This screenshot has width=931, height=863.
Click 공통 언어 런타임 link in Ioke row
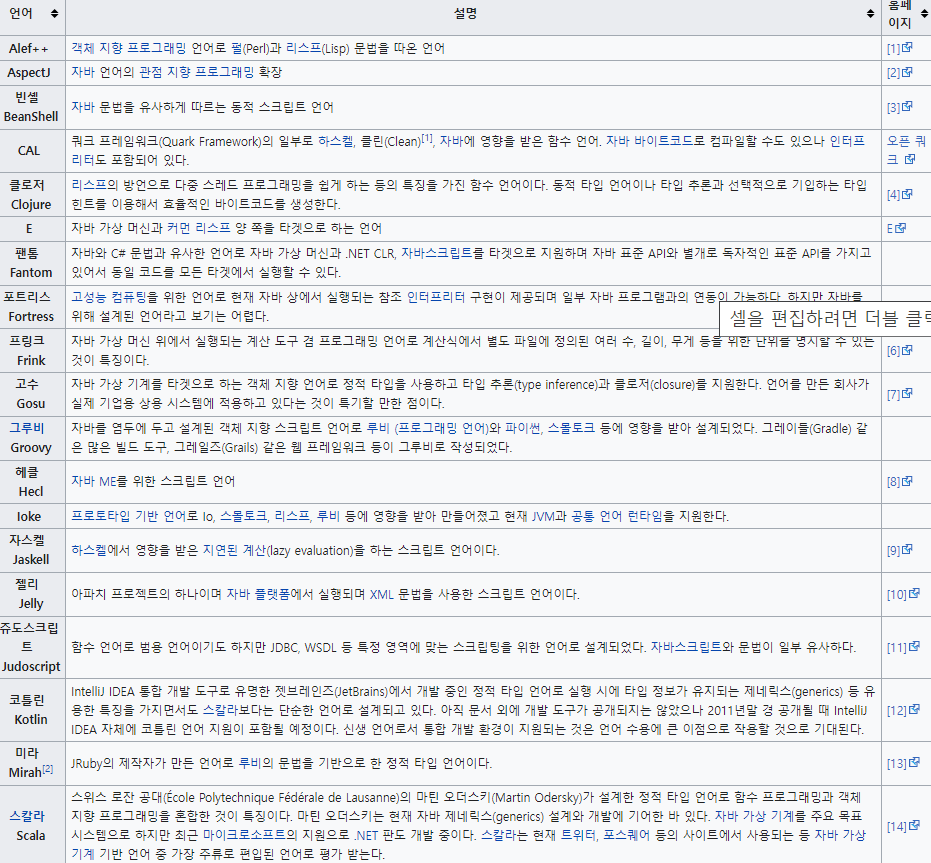(617, 516)
